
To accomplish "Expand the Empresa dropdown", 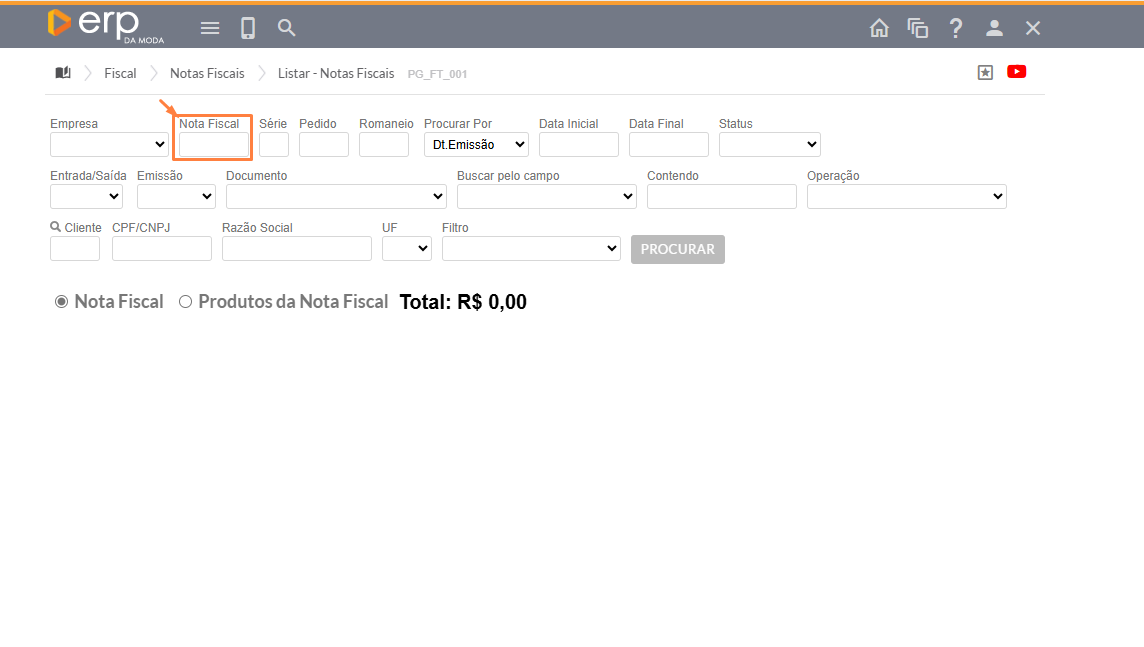I will pyautogui.click(x=110, y=145).
